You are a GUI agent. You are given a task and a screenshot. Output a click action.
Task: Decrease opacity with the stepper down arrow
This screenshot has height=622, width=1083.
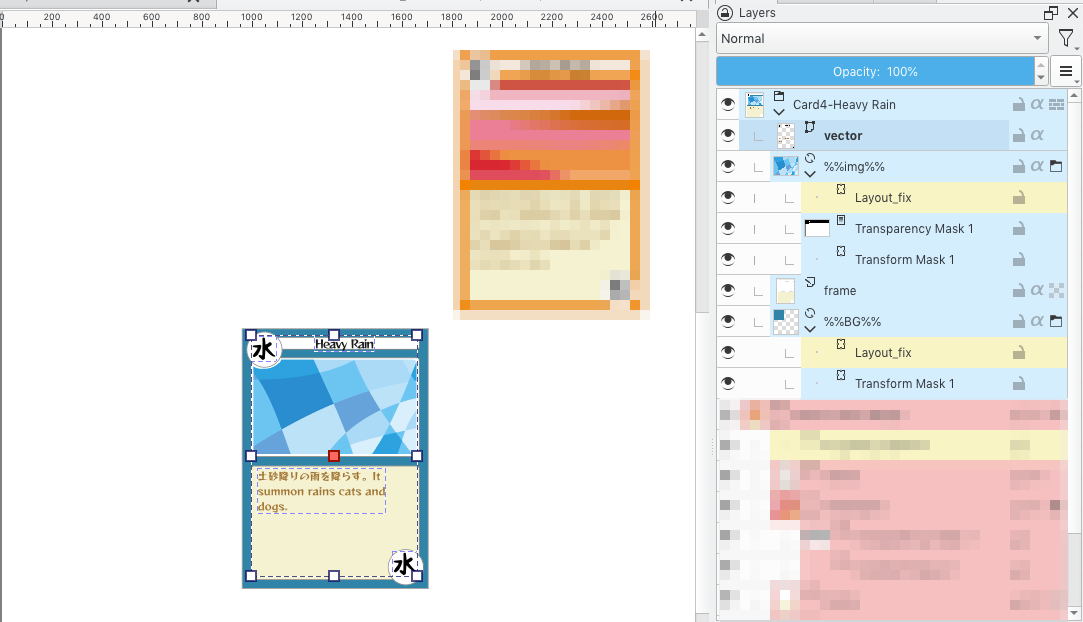pyautogui.click(x=1041, y=79)
